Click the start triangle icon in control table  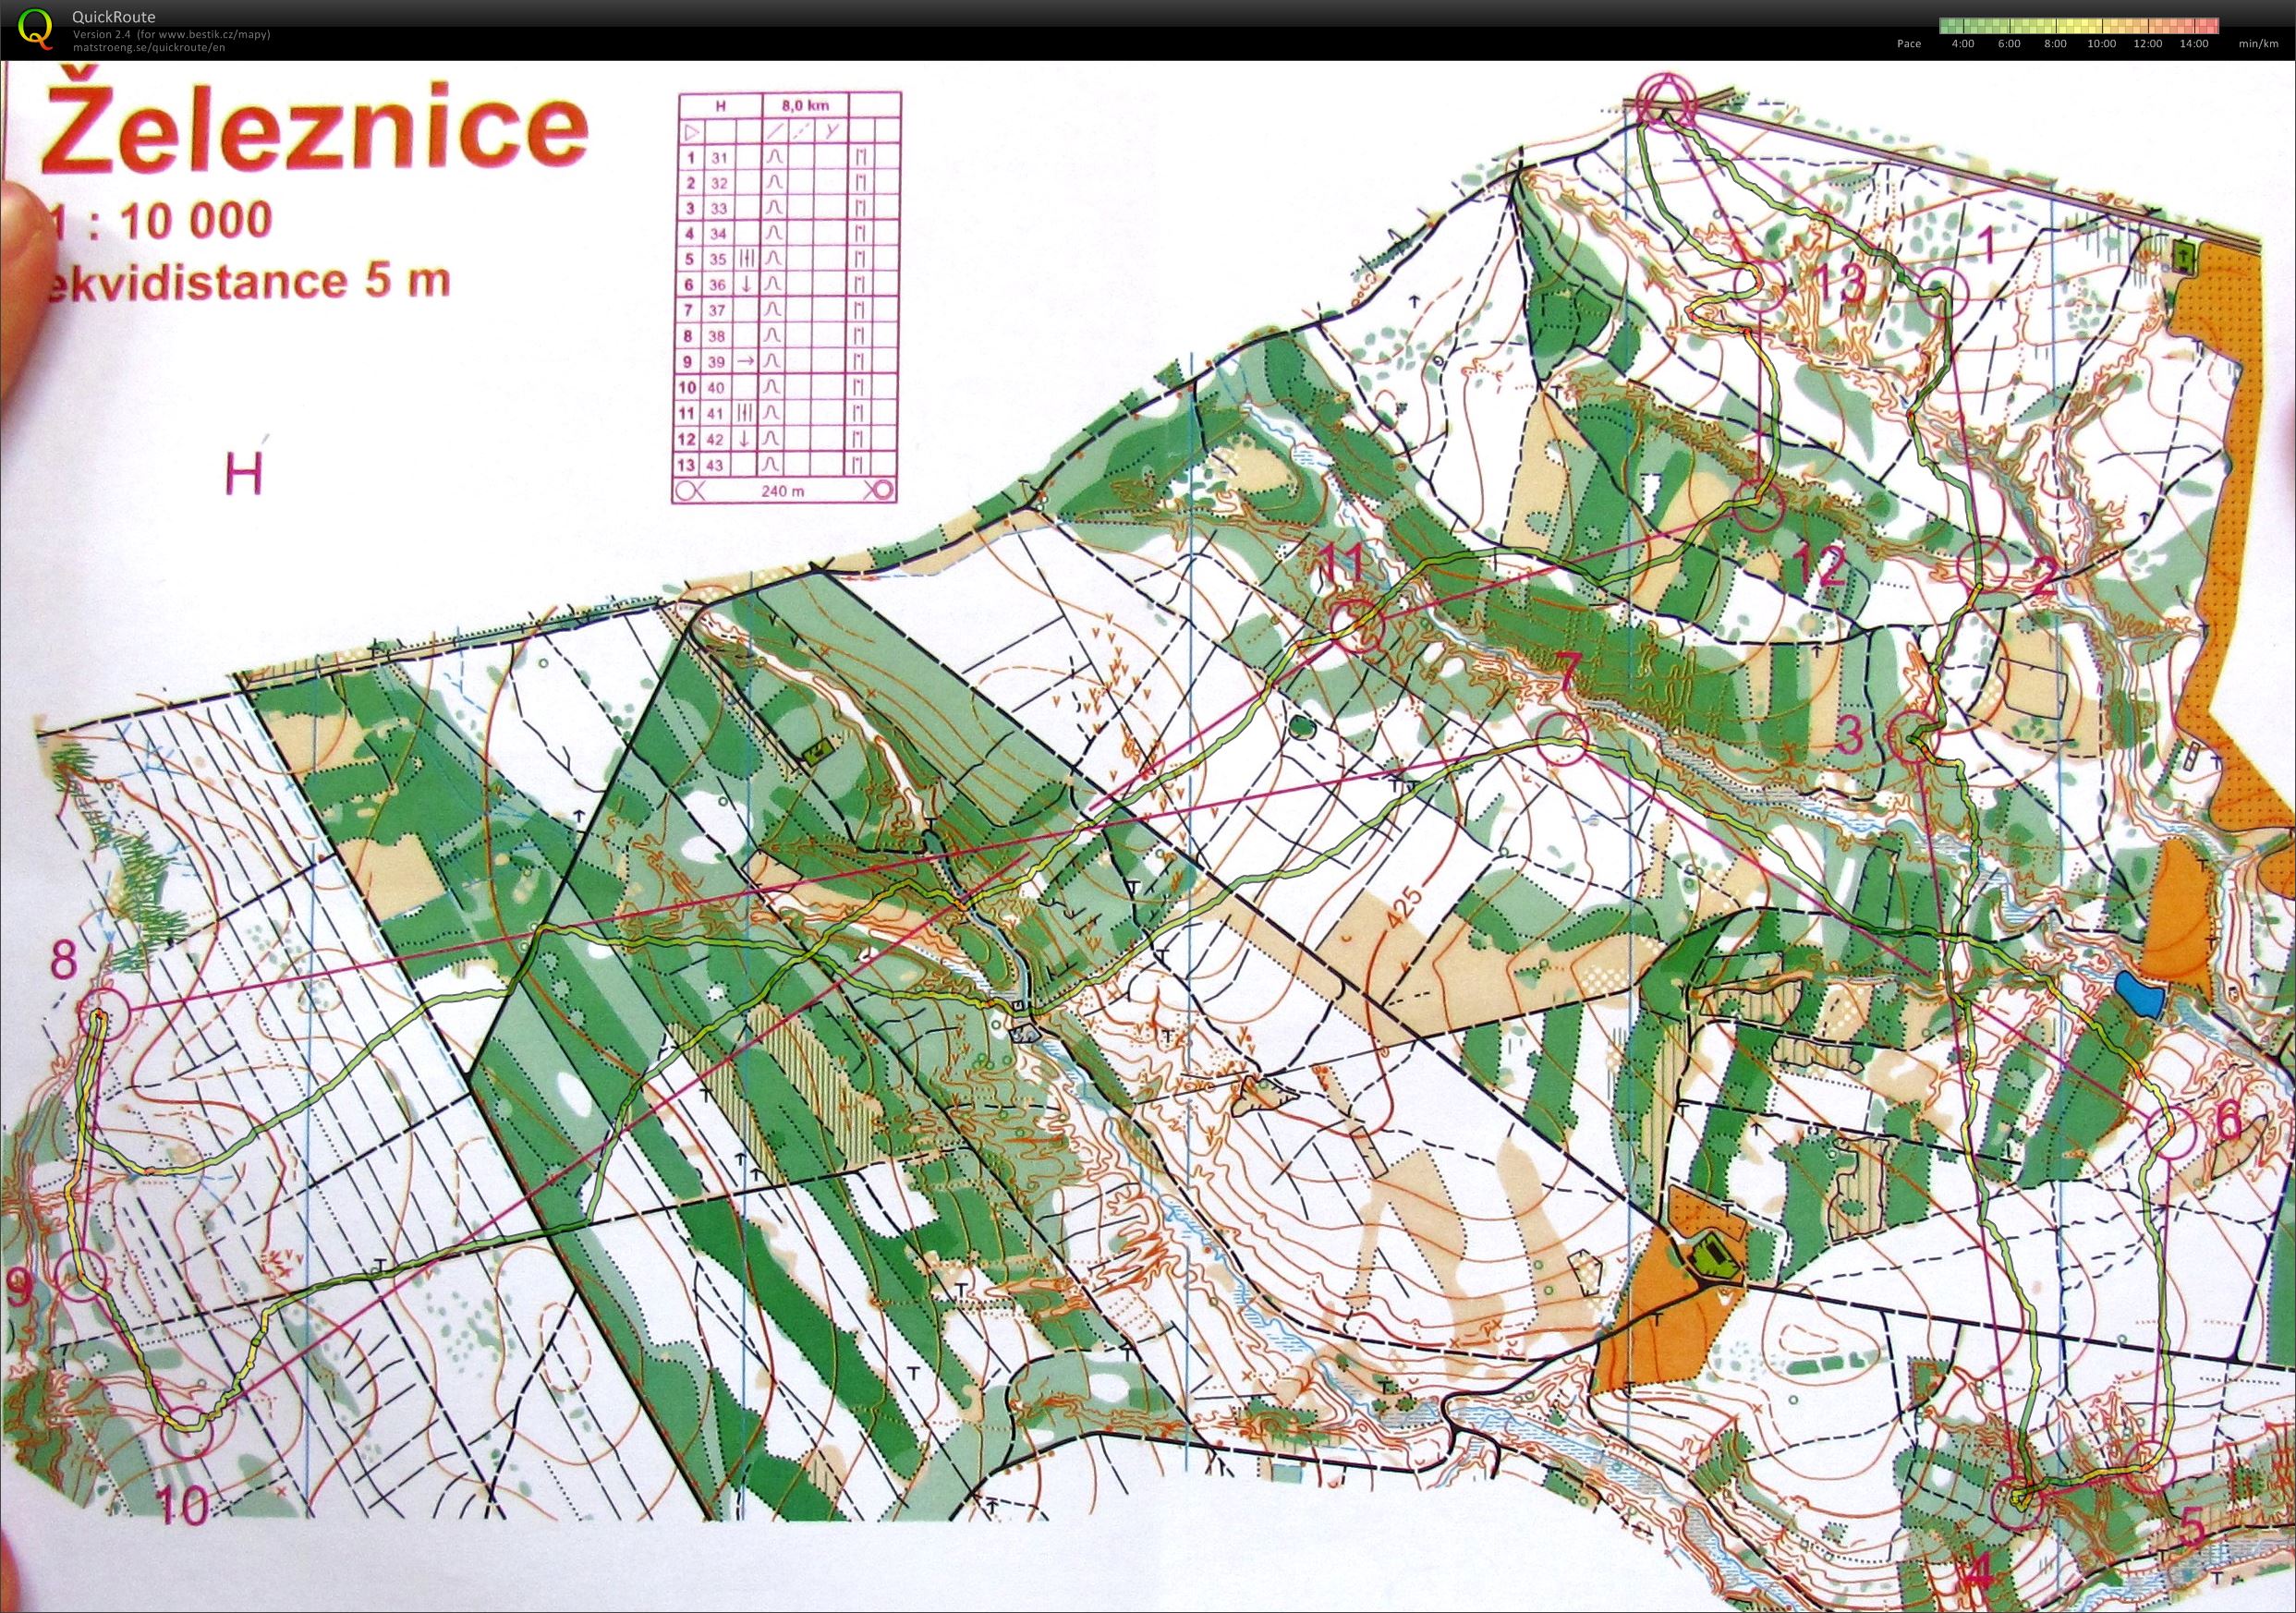(x=690, y=131)
